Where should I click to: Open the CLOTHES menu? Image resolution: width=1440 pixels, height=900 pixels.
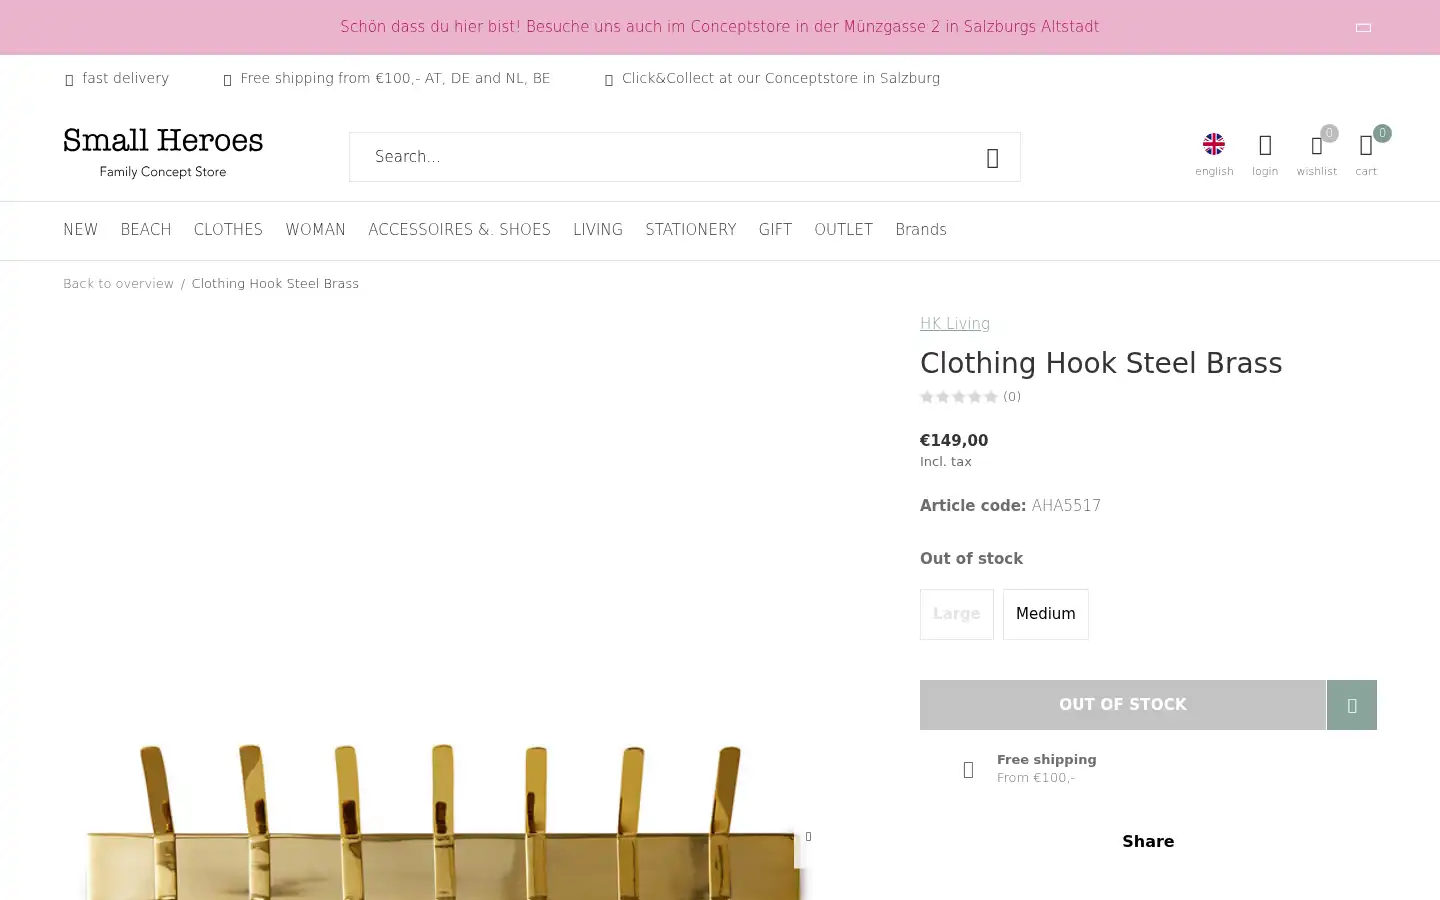[x=228, y=230]
